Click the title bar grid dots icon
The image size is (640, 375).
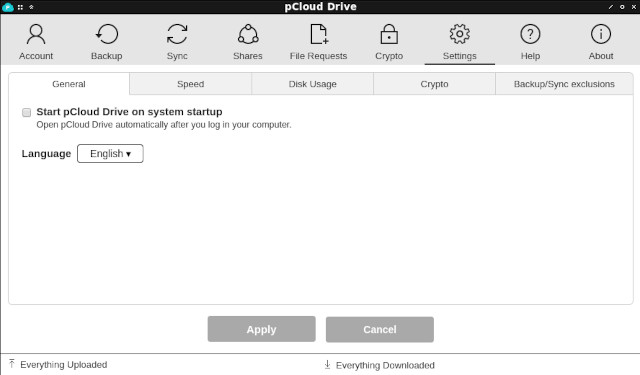click(20, 7)
